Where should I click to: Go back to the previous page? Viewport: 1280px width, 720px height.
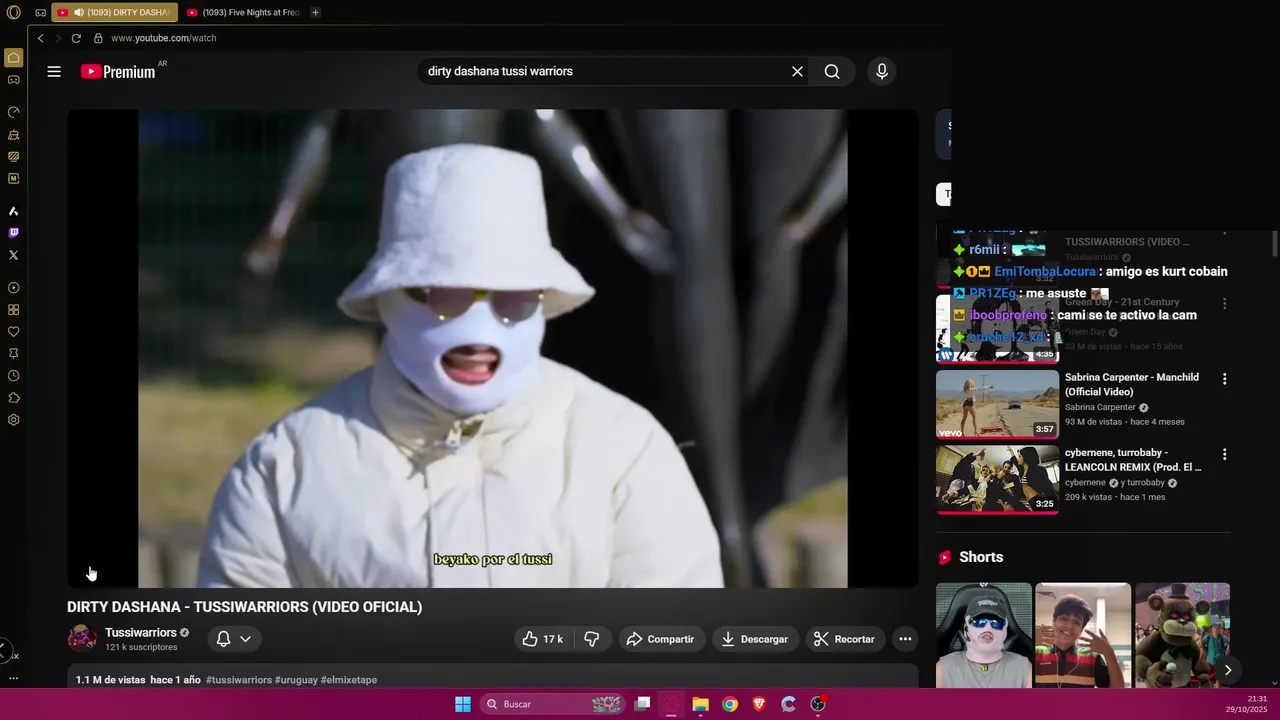pos(41,38)
